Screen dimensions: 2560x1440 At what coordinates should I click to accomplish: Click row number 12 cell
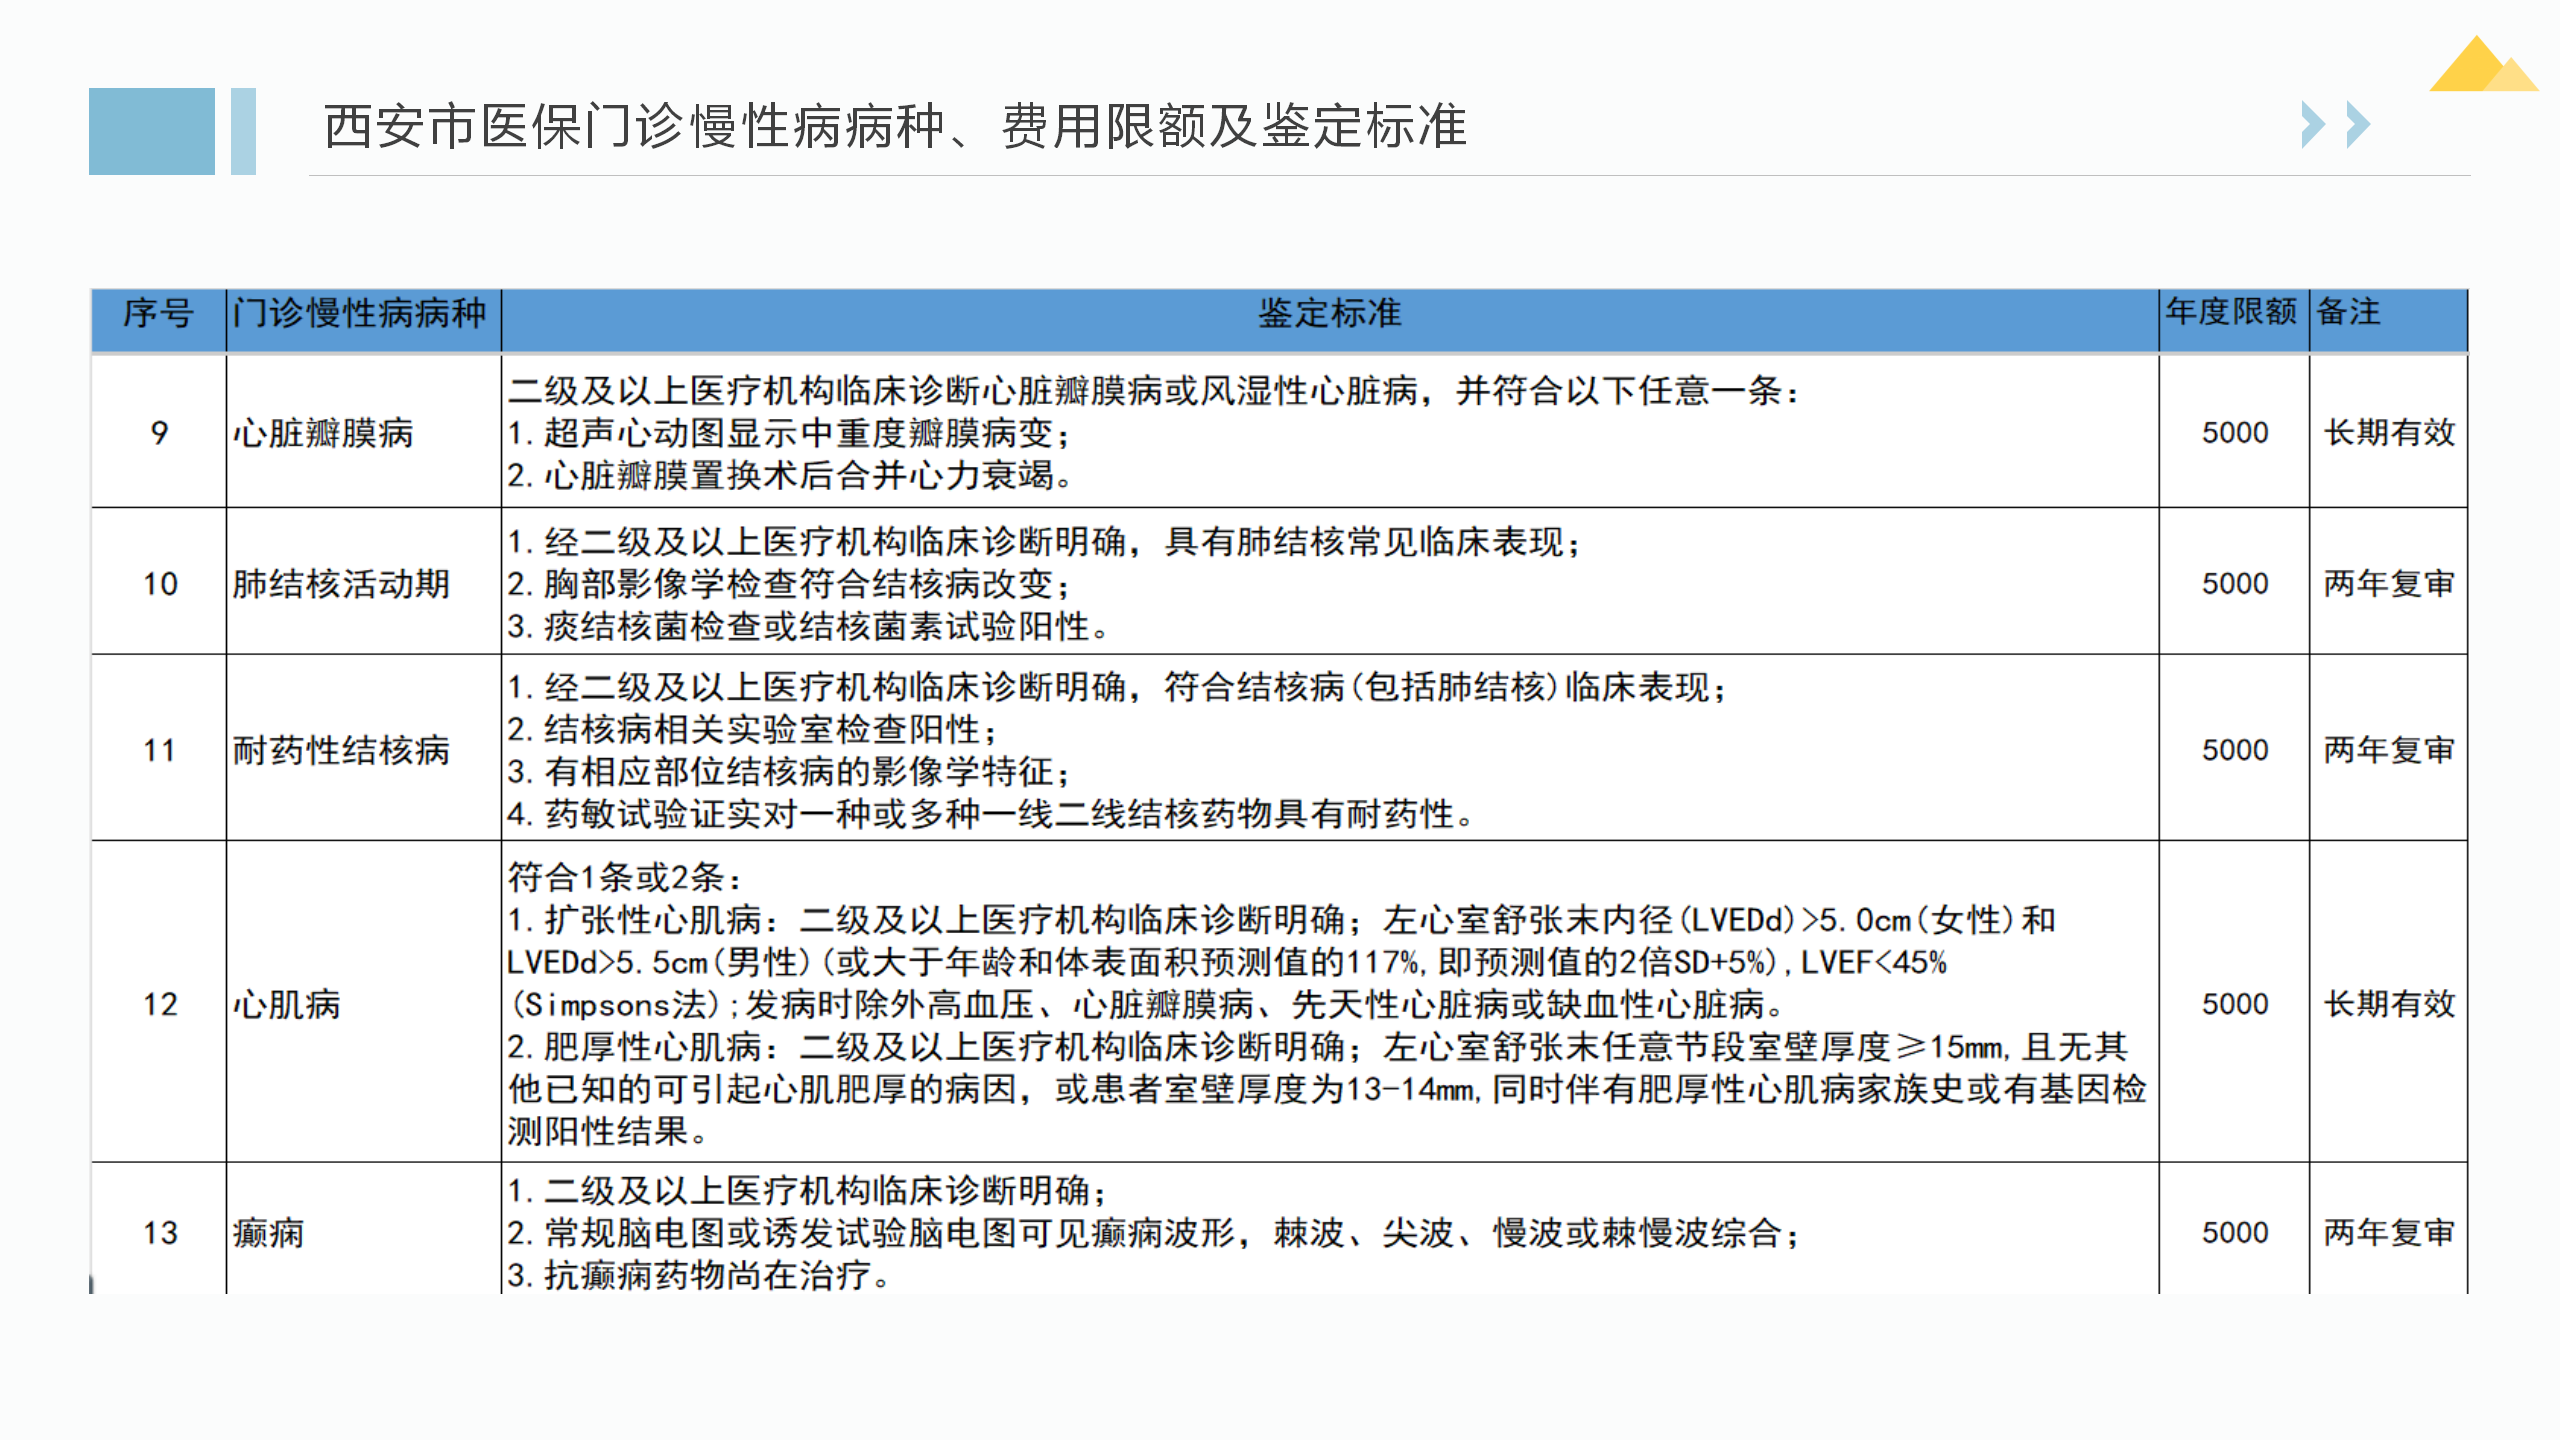tap(159, 1004)
